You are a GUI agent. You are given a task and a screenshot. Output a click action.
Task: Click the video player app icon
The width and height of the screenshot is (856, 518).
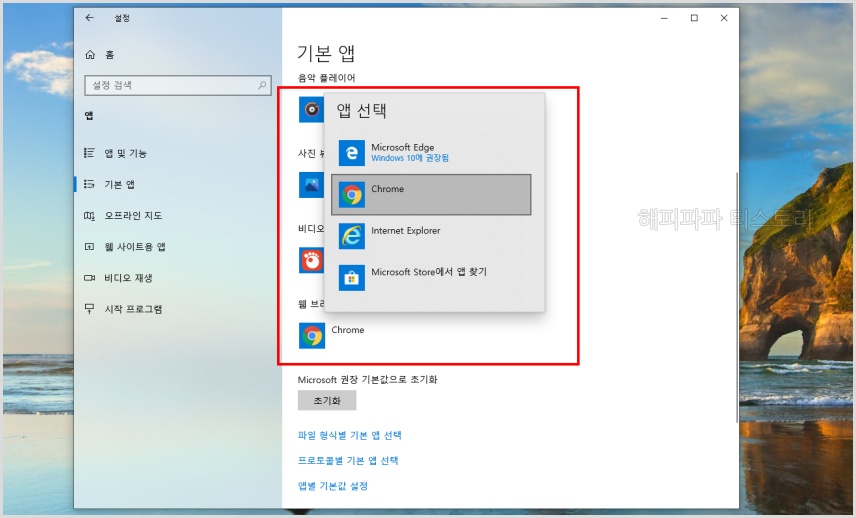point(311,260)
